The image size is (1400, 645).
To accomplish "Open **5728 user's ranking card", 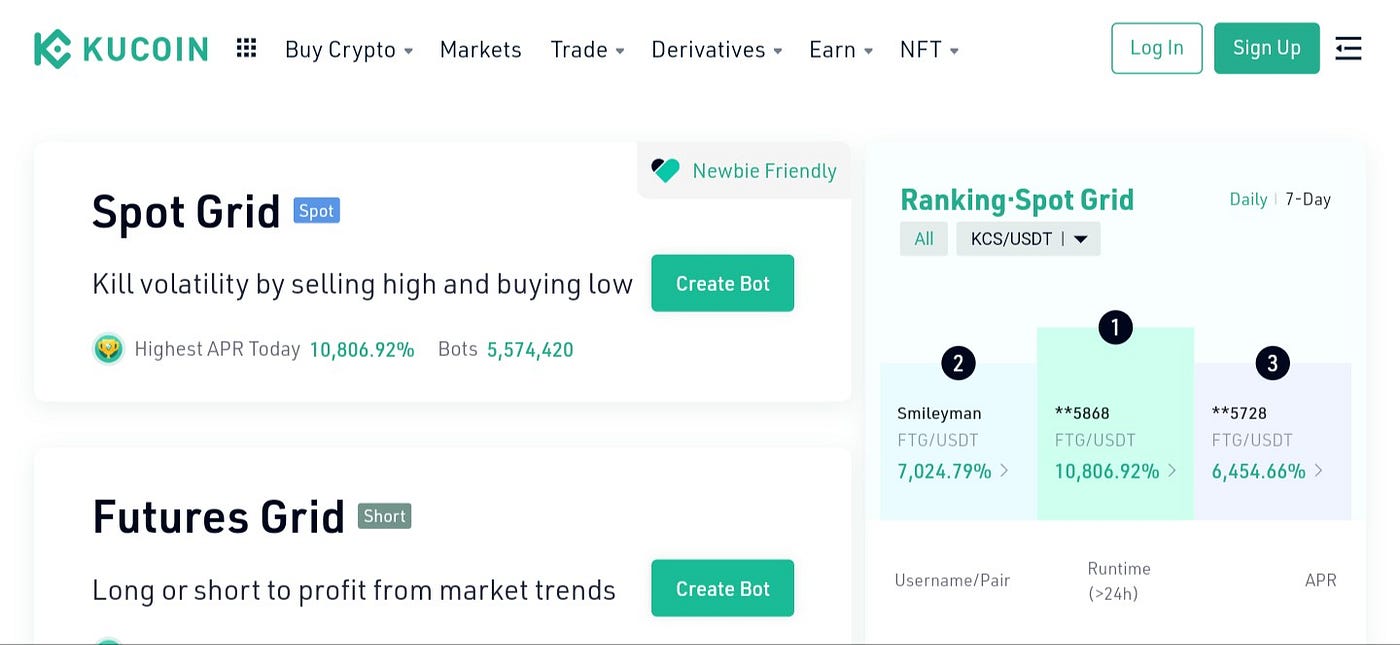I will pos(1272,441).
